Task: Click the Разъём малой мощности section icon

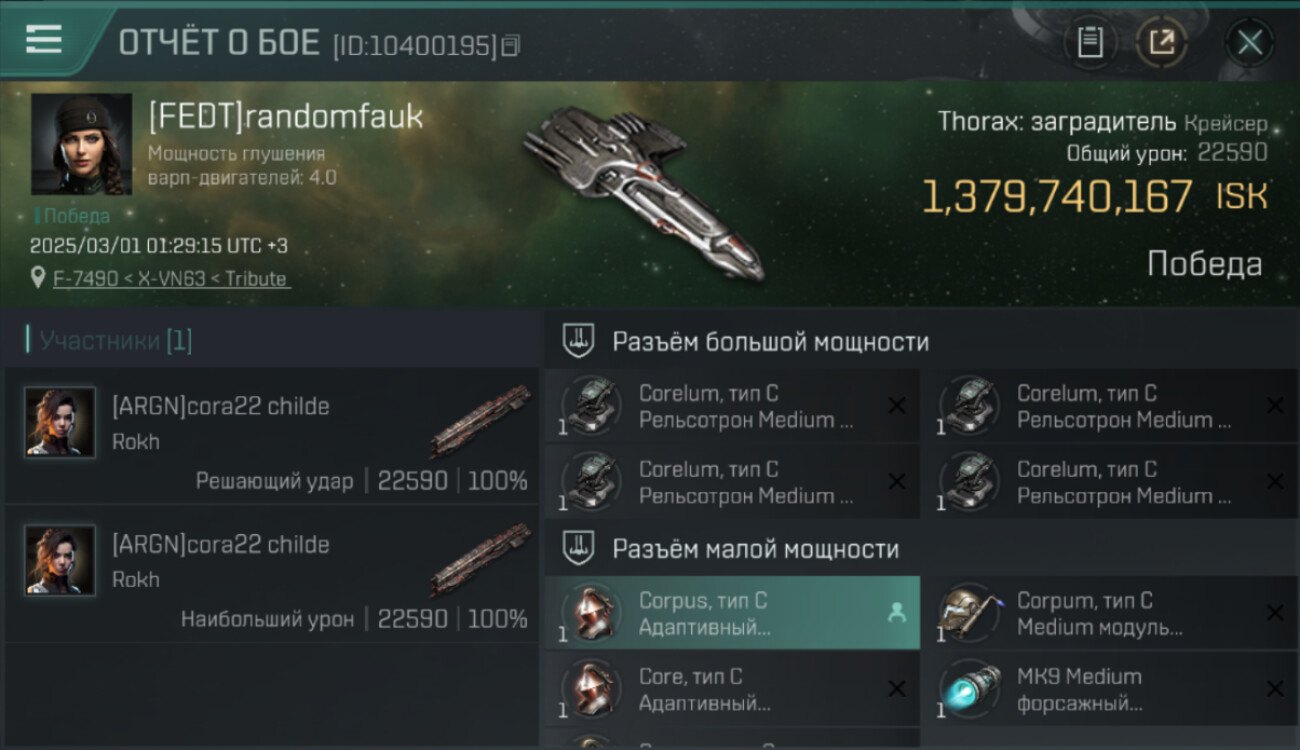Action: [x=577, y=548]
